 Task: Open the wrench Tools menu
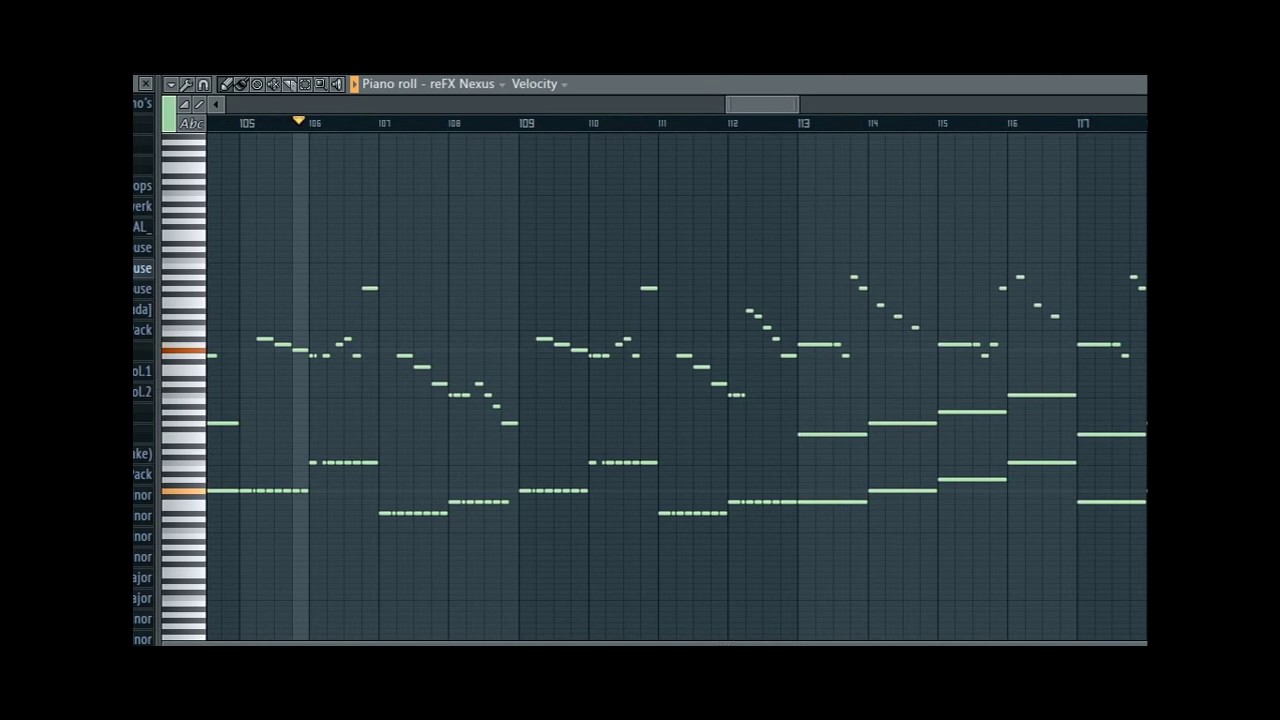click(x=187, y=85)
